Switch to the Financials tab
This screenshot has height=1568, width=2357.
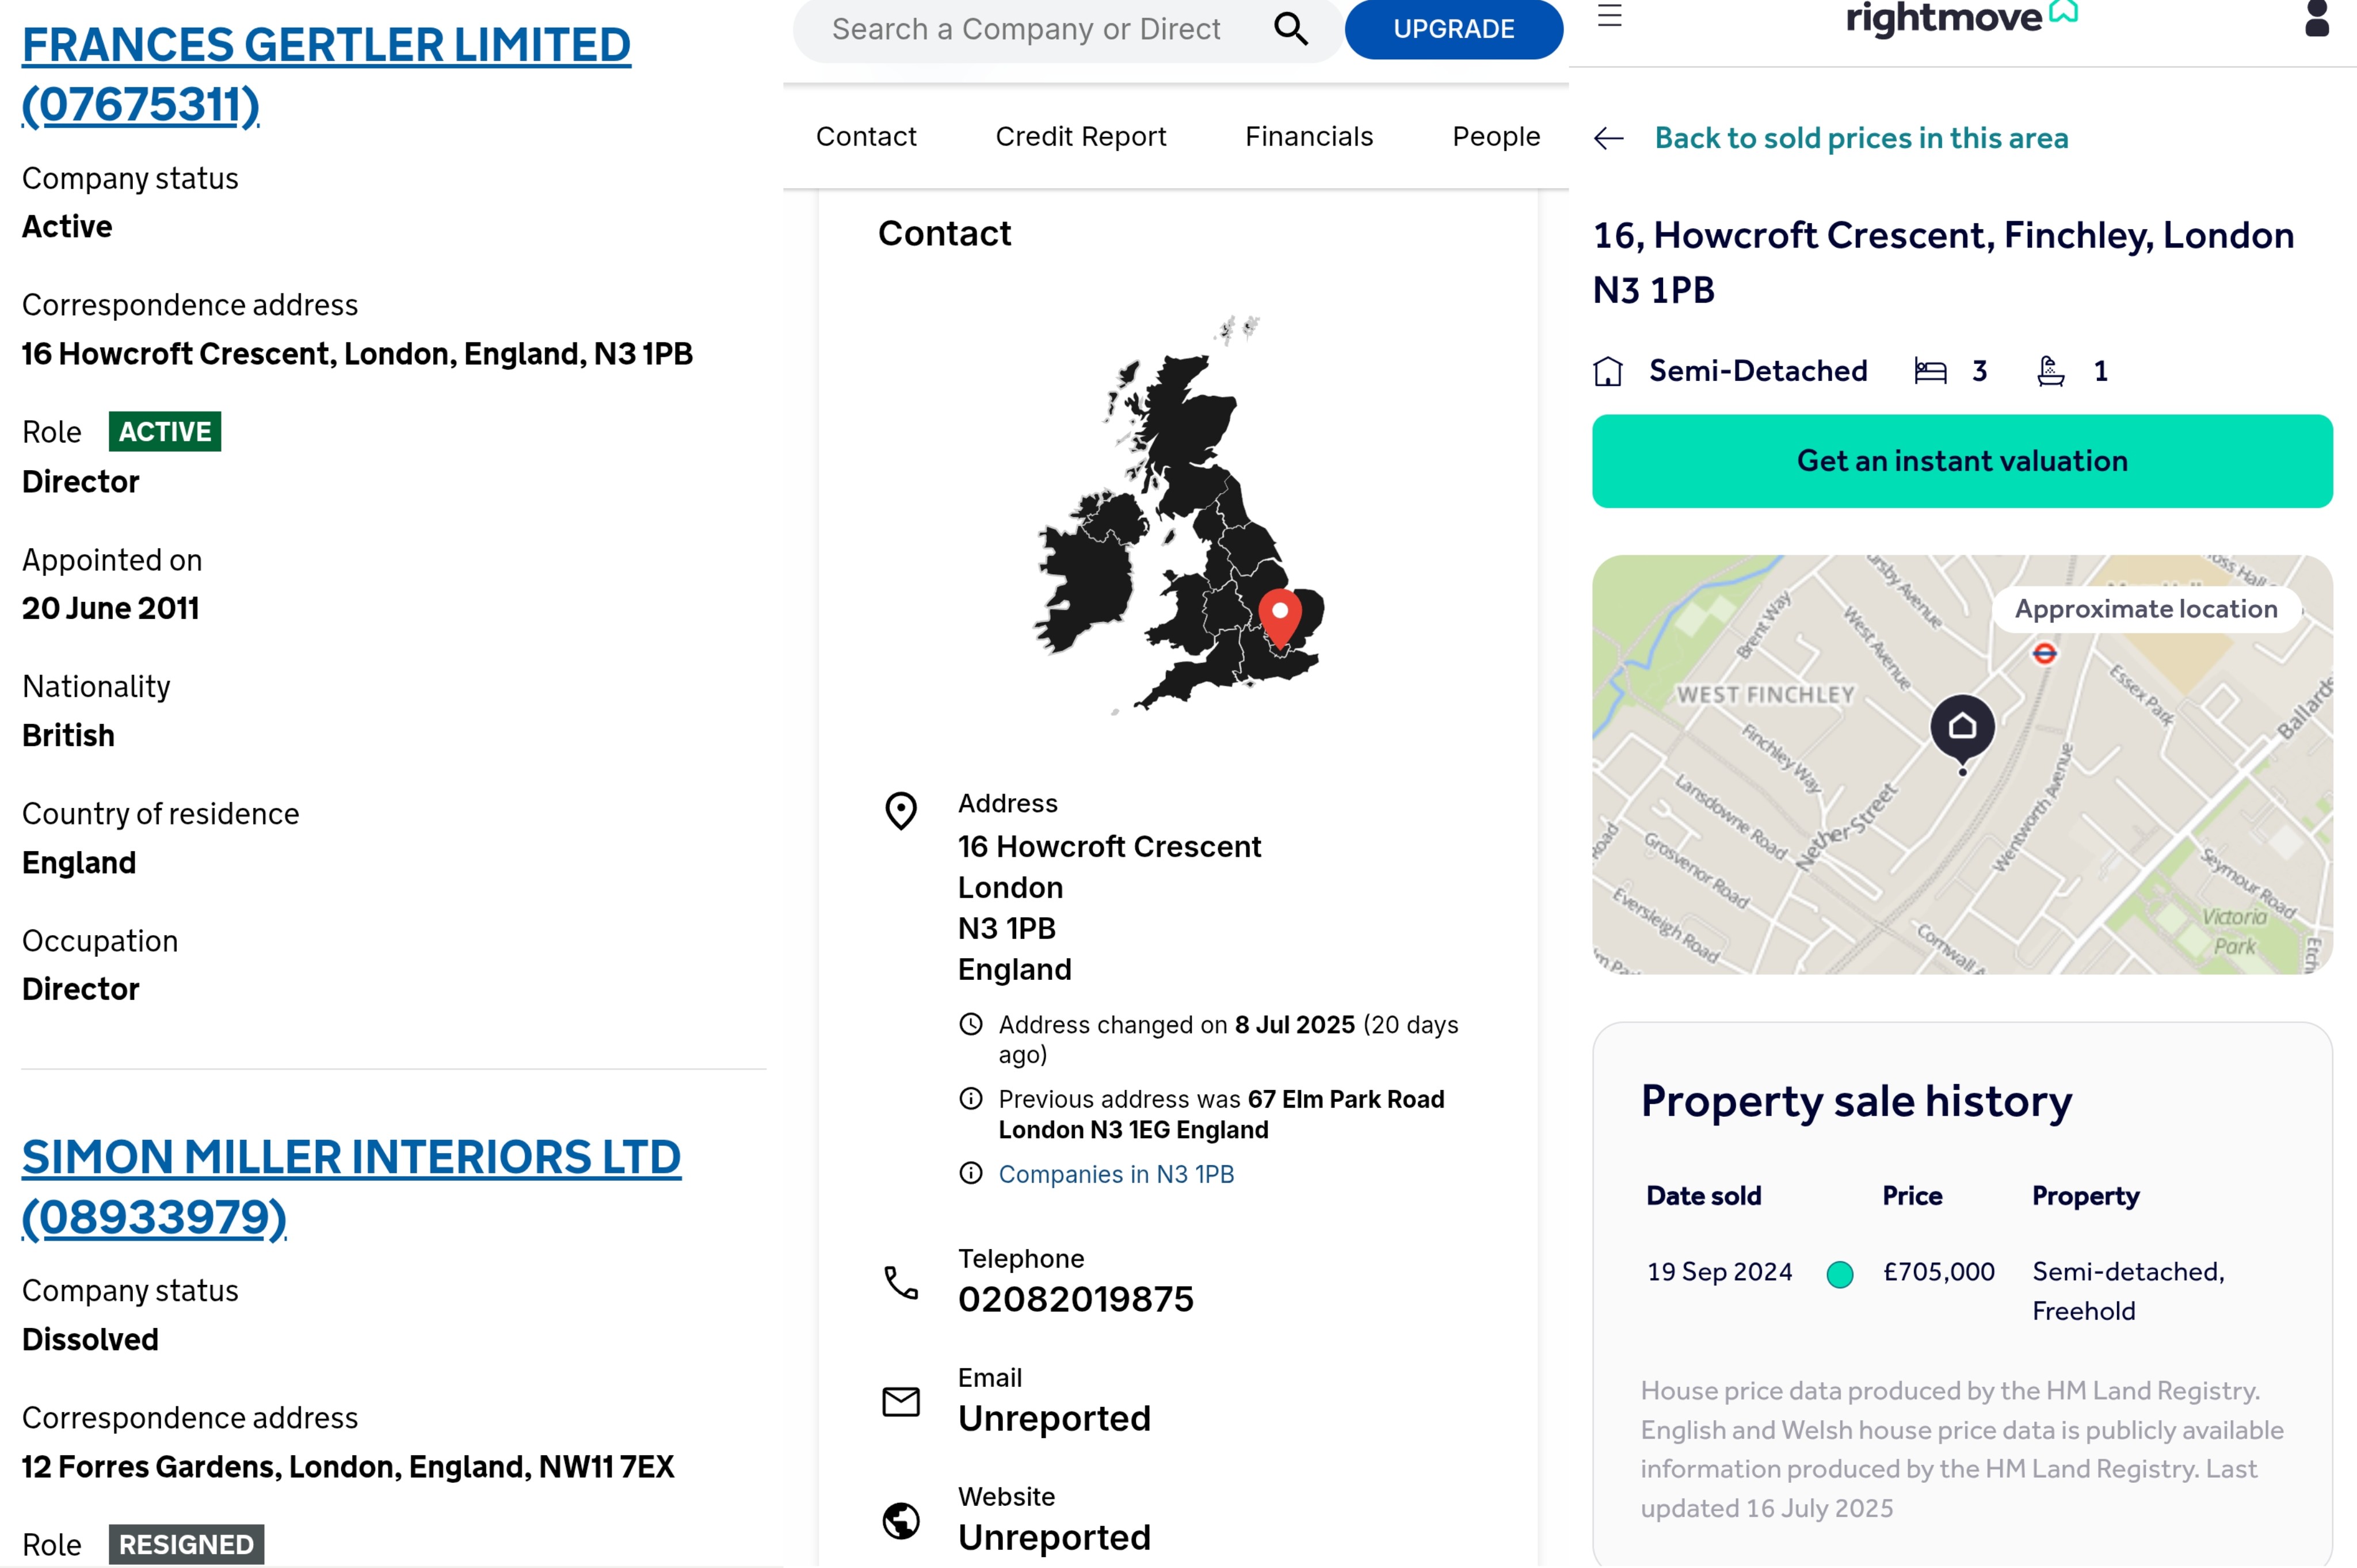(x=1309, y=136)
